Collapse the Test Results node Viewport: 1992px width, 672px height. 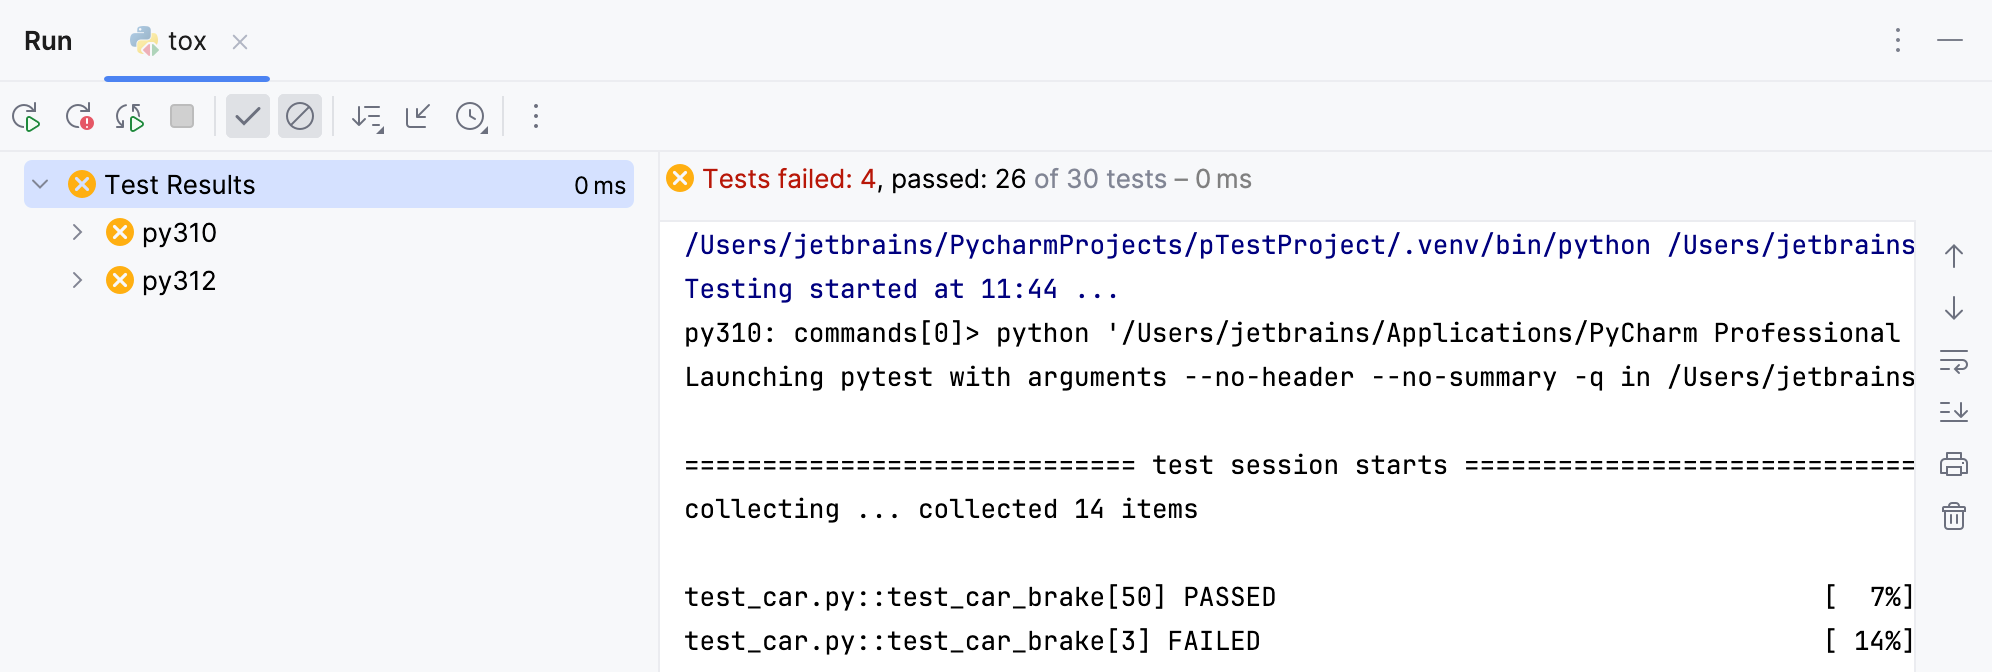[x=38, y=184]
